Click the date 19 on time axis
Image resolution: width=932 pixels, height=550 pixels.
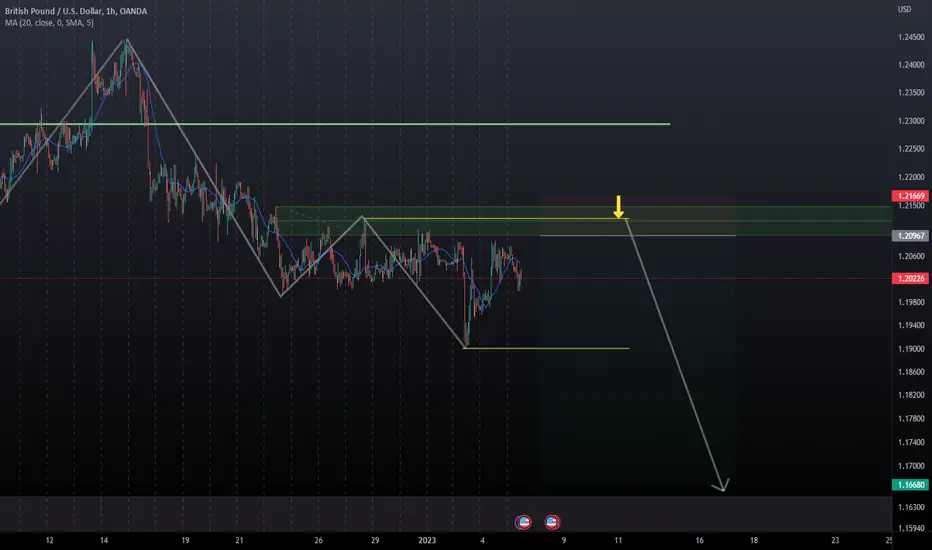[185, 540]
